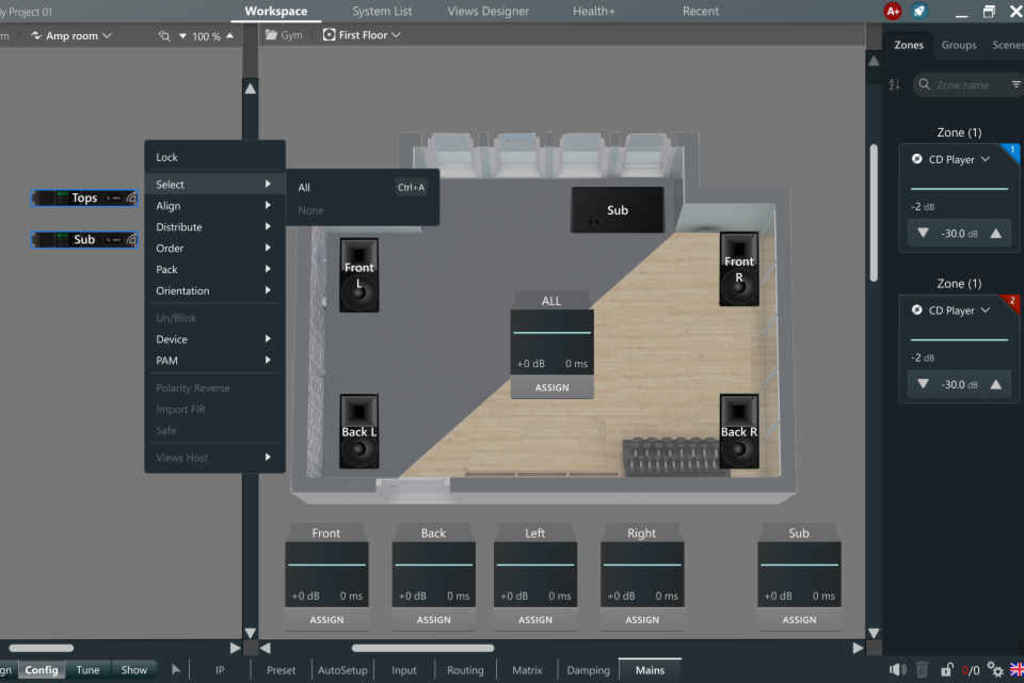
Task: Click ASSIGN under the ALL group
Action: (x=551, y=388)
